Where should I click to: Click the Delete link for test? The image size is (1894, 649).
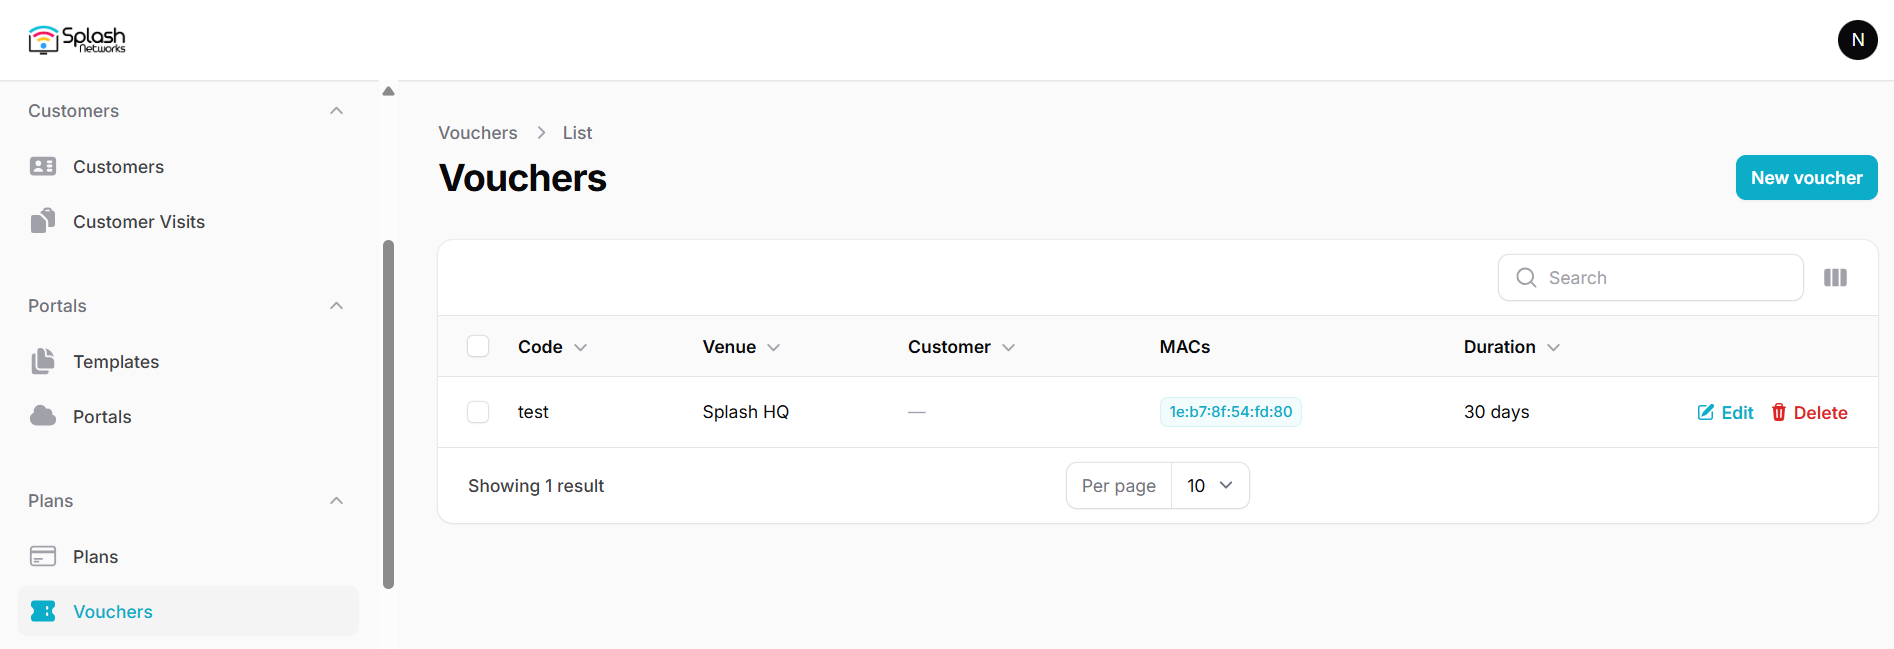coord(1809,412)
